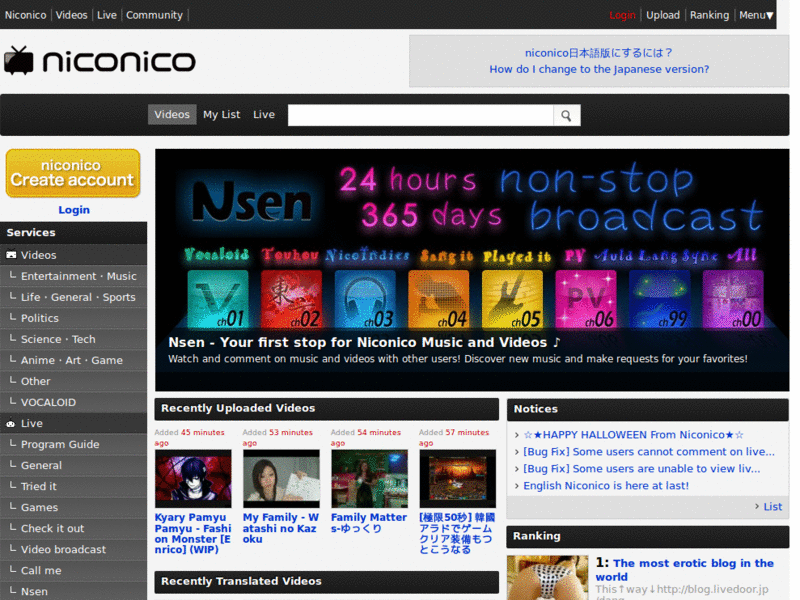Open Auld Lang Syne channel ch99 tile
The height and width of the screenshot is (600, 800).
(659, 299)
